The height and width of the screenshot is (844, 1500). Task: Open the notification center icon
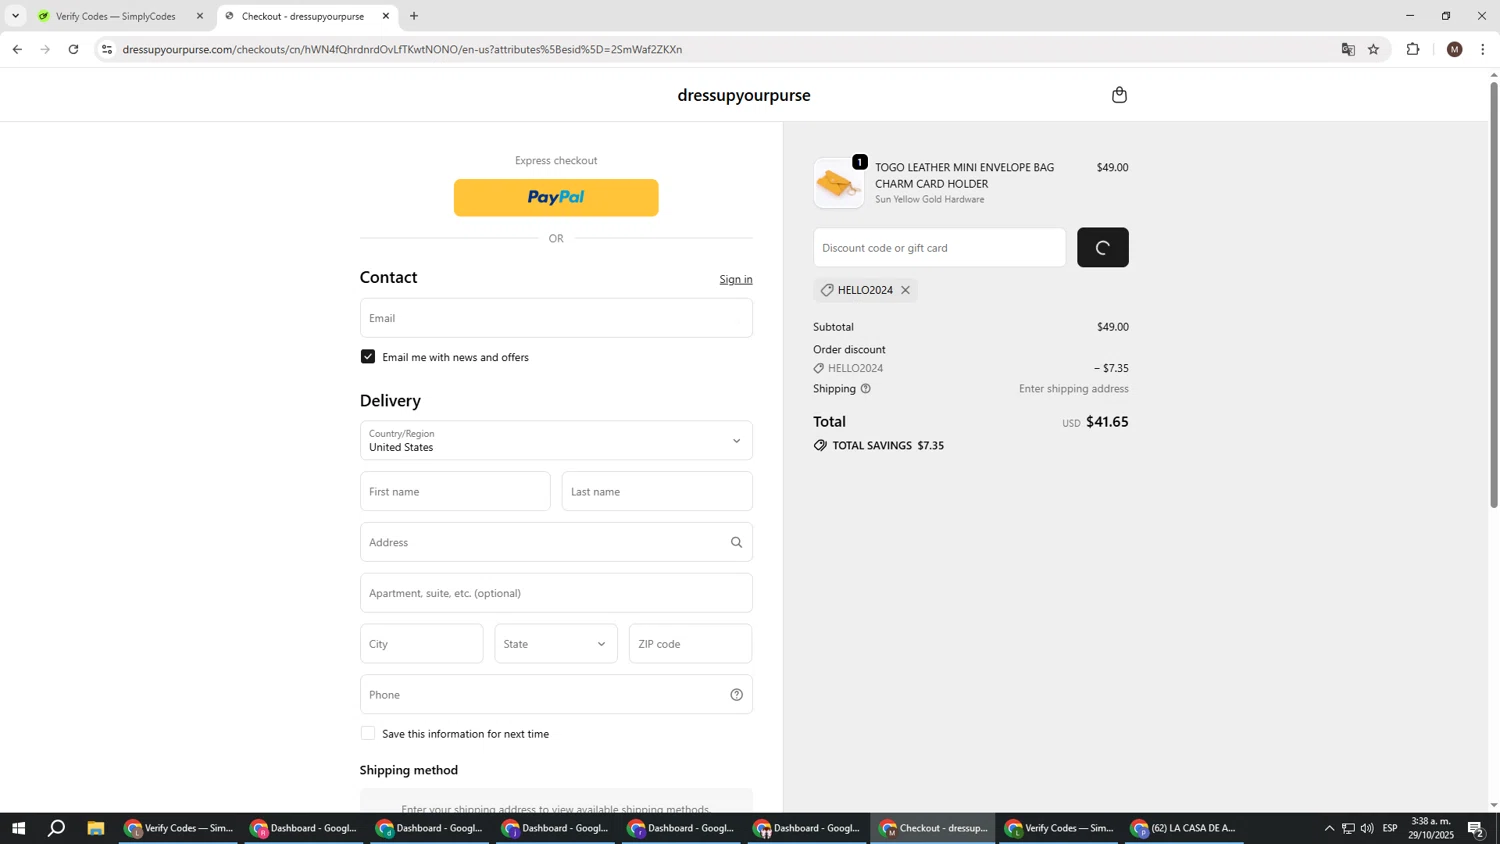pos(1476,828)
